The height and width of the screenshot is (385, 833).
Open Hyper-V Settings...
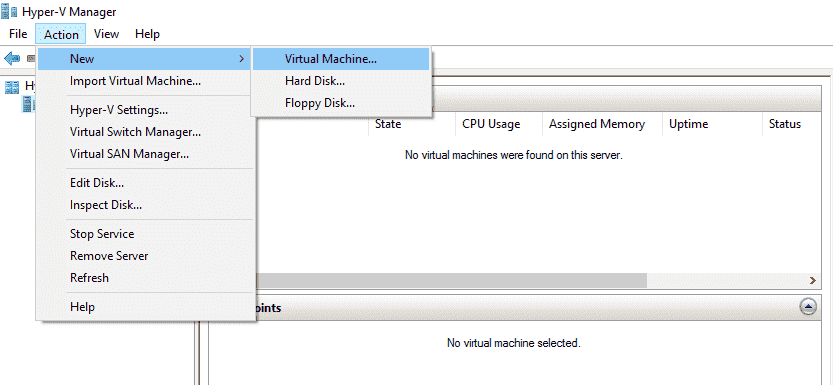click(x=146, y=110)
